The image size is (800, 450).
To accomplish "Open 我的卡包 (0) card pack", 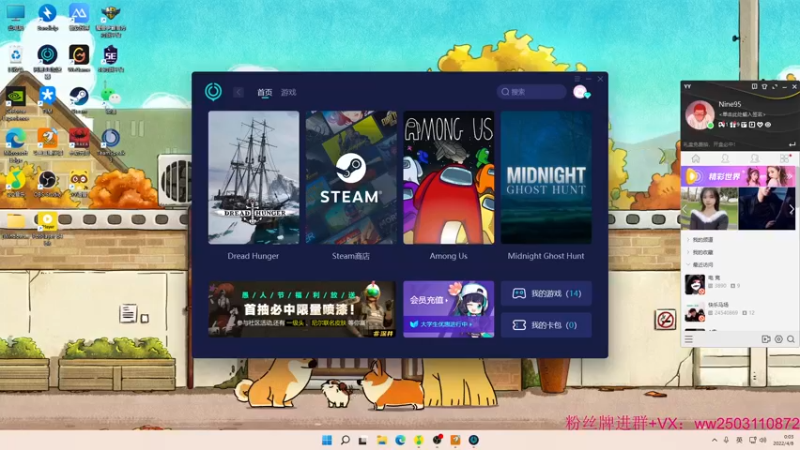I will (x=546, y=325).
